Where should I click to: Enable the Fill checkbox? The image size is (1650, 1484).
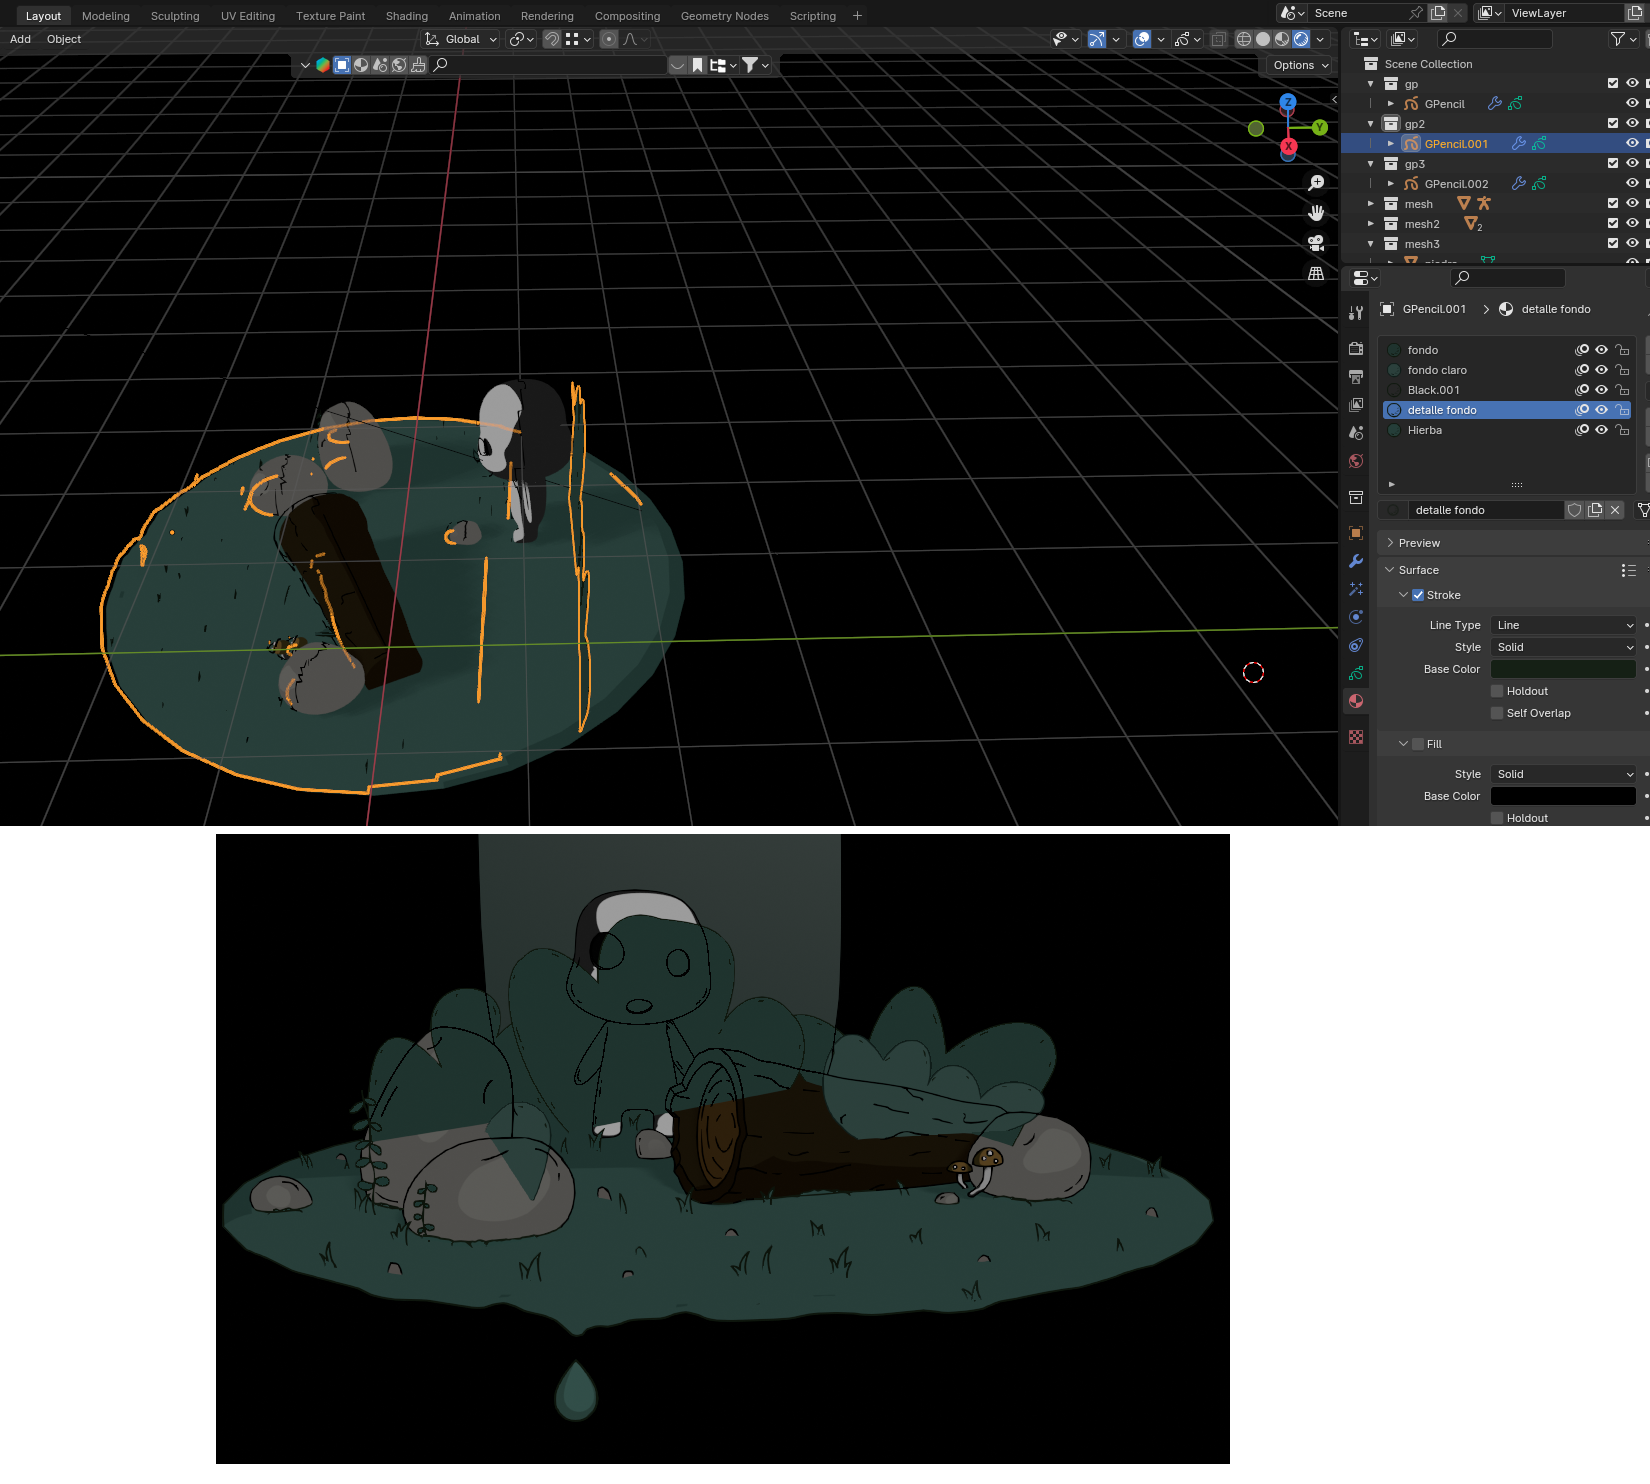[x=1418, y=744]
